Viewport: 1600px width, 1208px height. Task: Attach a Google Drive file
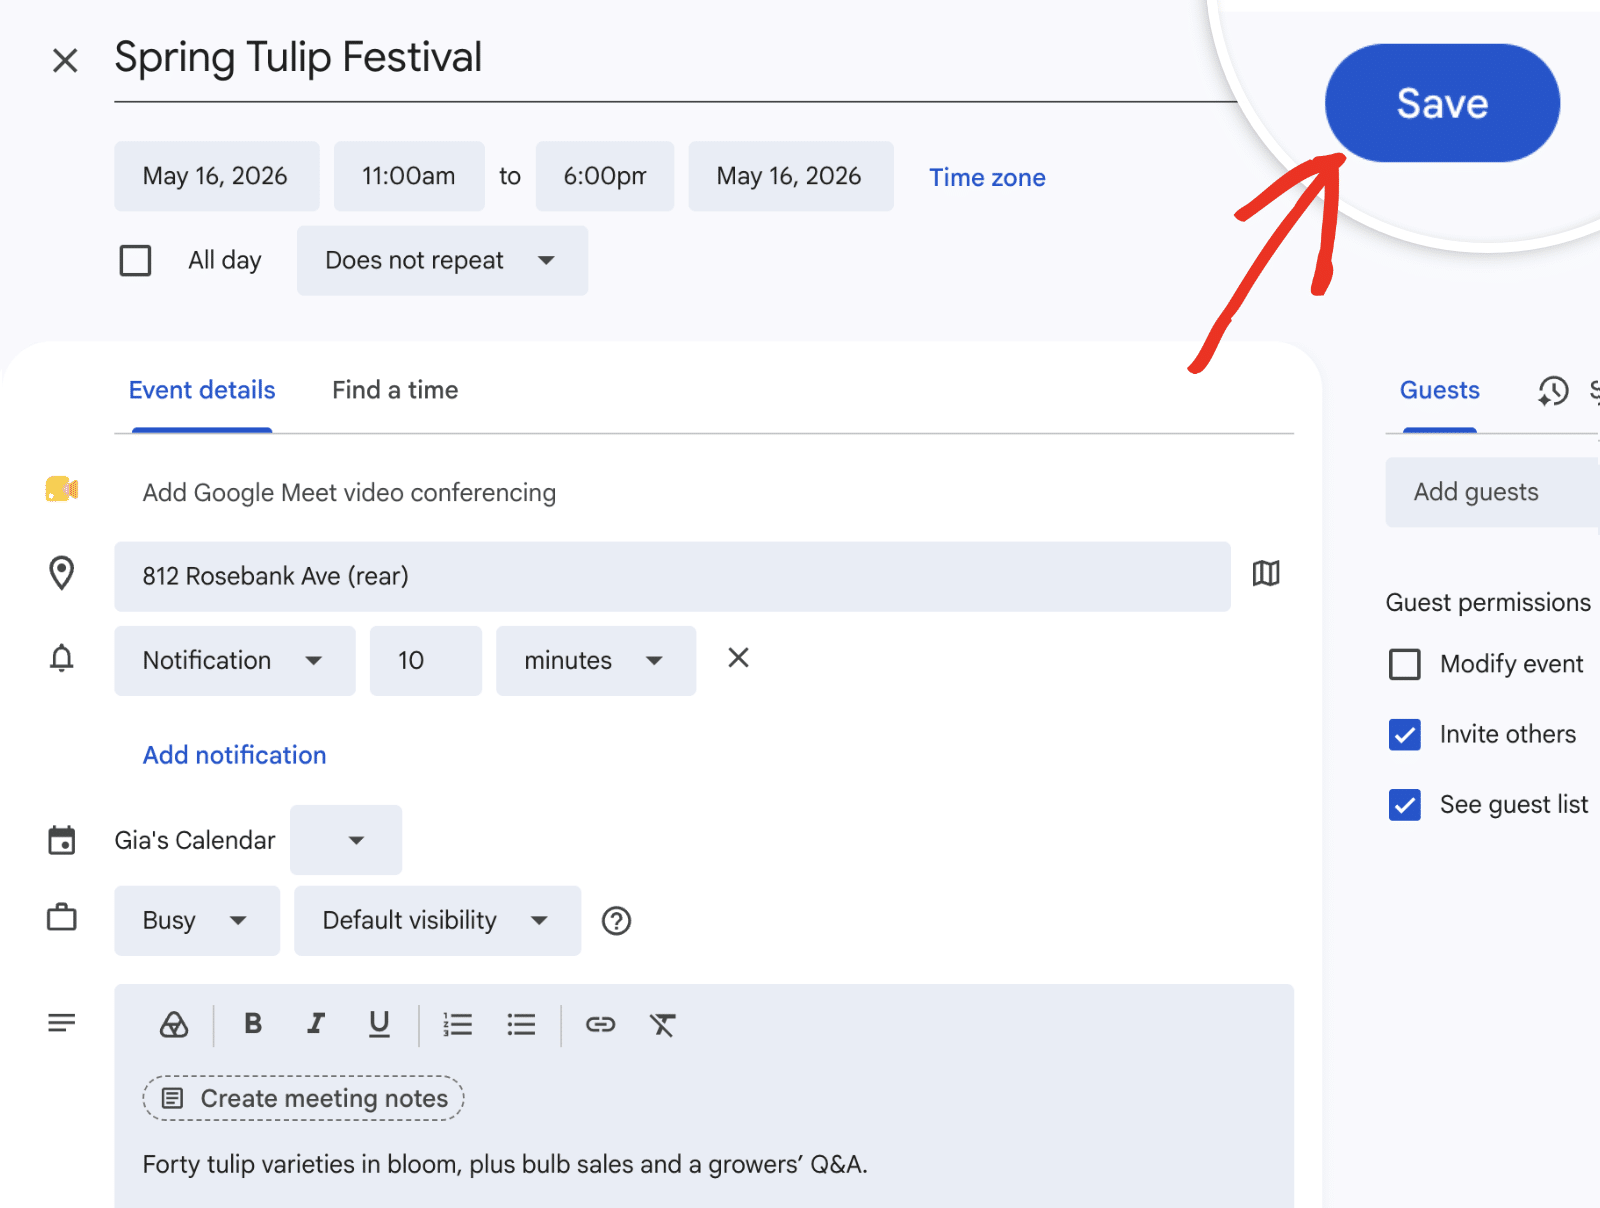click(x=174, y=1024)
